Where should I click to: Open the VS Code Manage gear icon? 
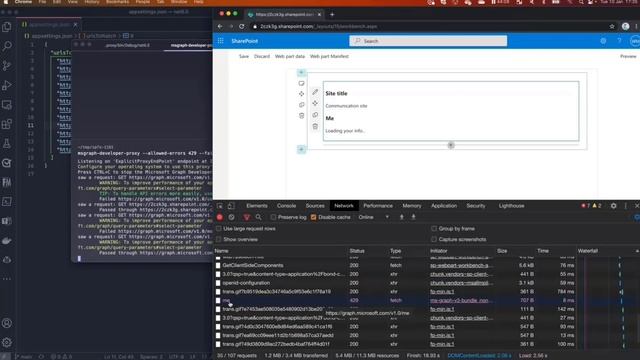click(7, 342)
